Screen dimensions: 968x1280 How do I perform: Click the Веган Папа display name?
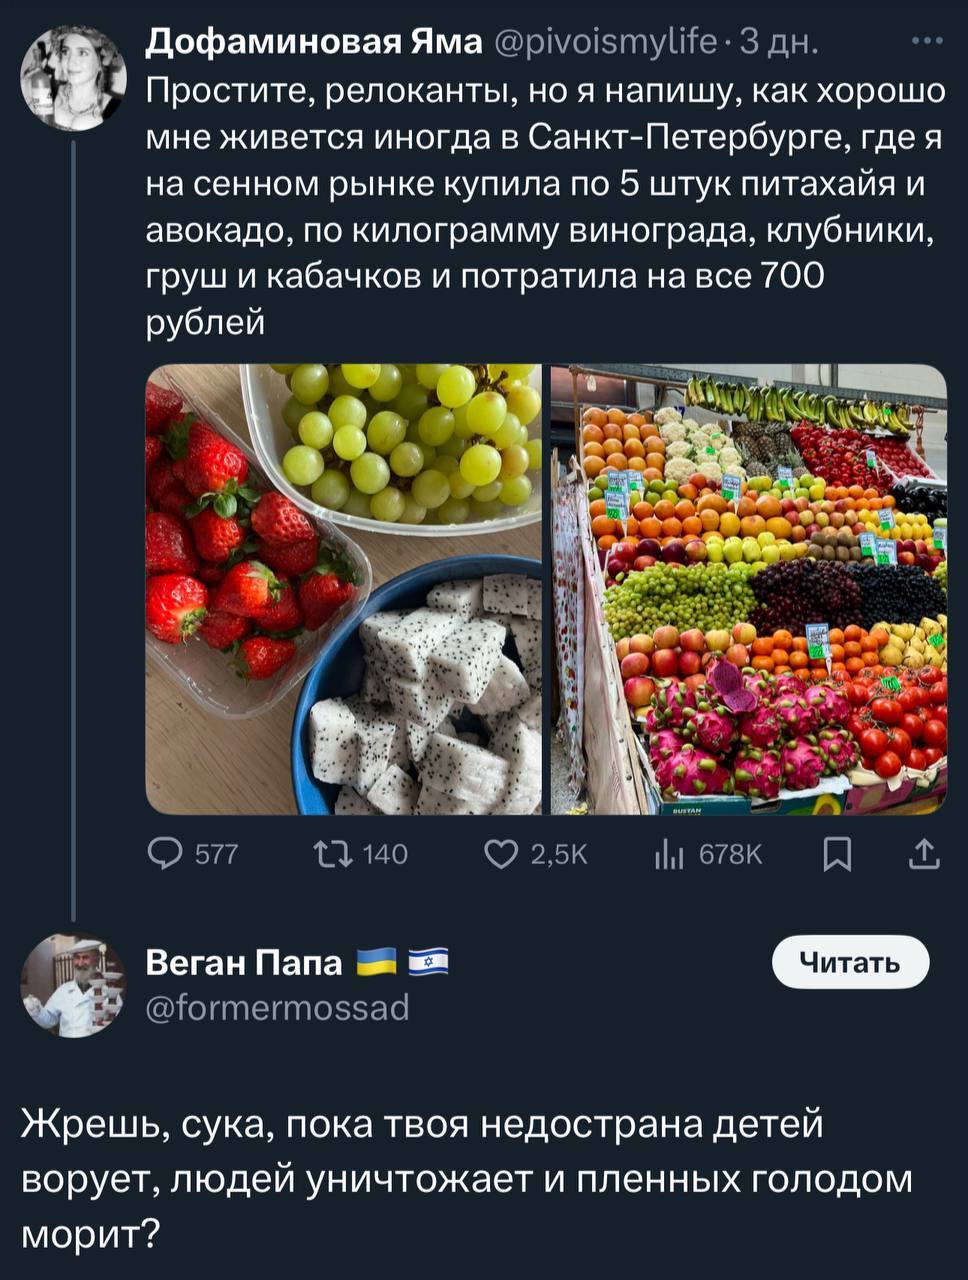click(244, 962)
